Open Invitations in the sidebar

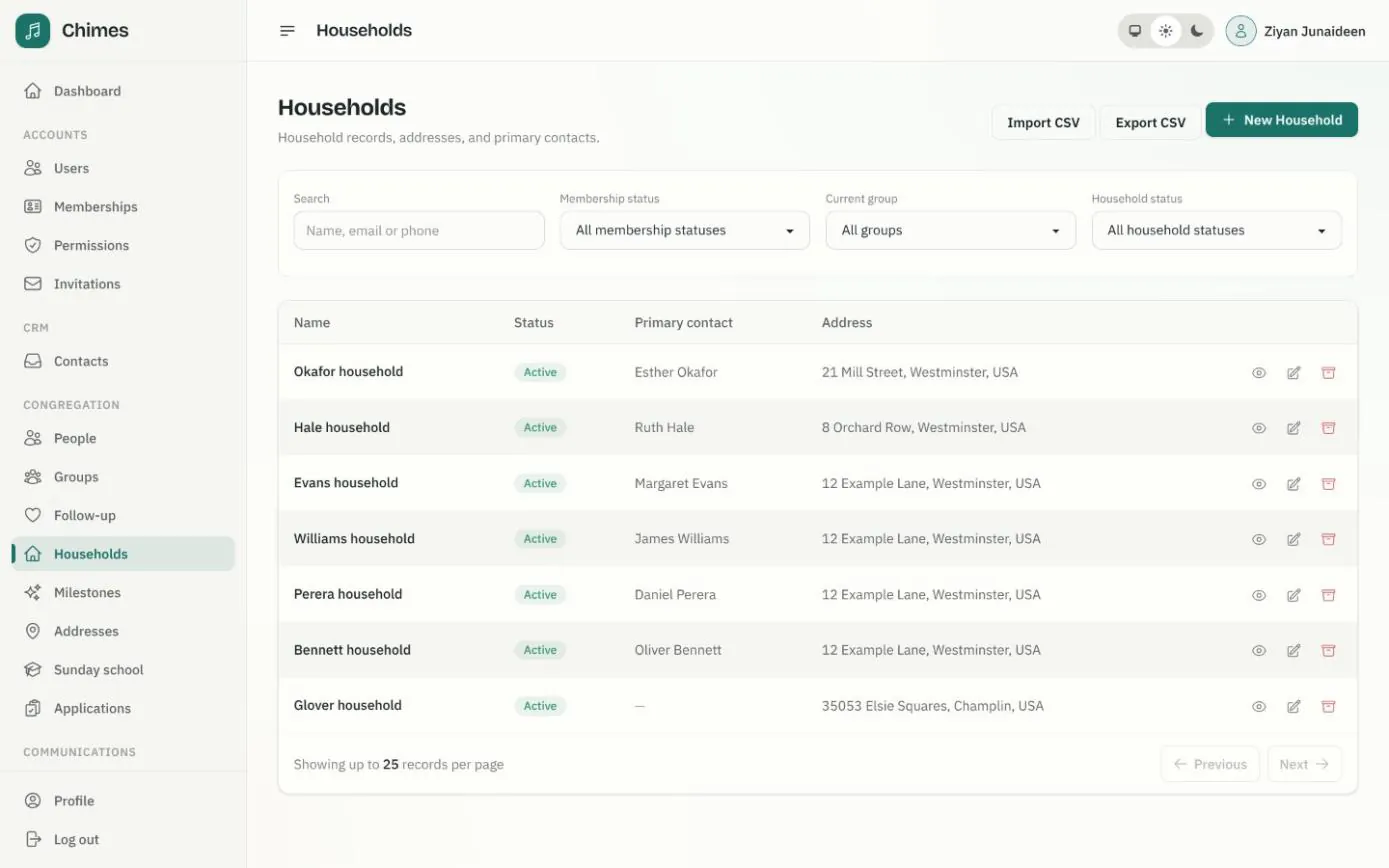click(123, 284)
